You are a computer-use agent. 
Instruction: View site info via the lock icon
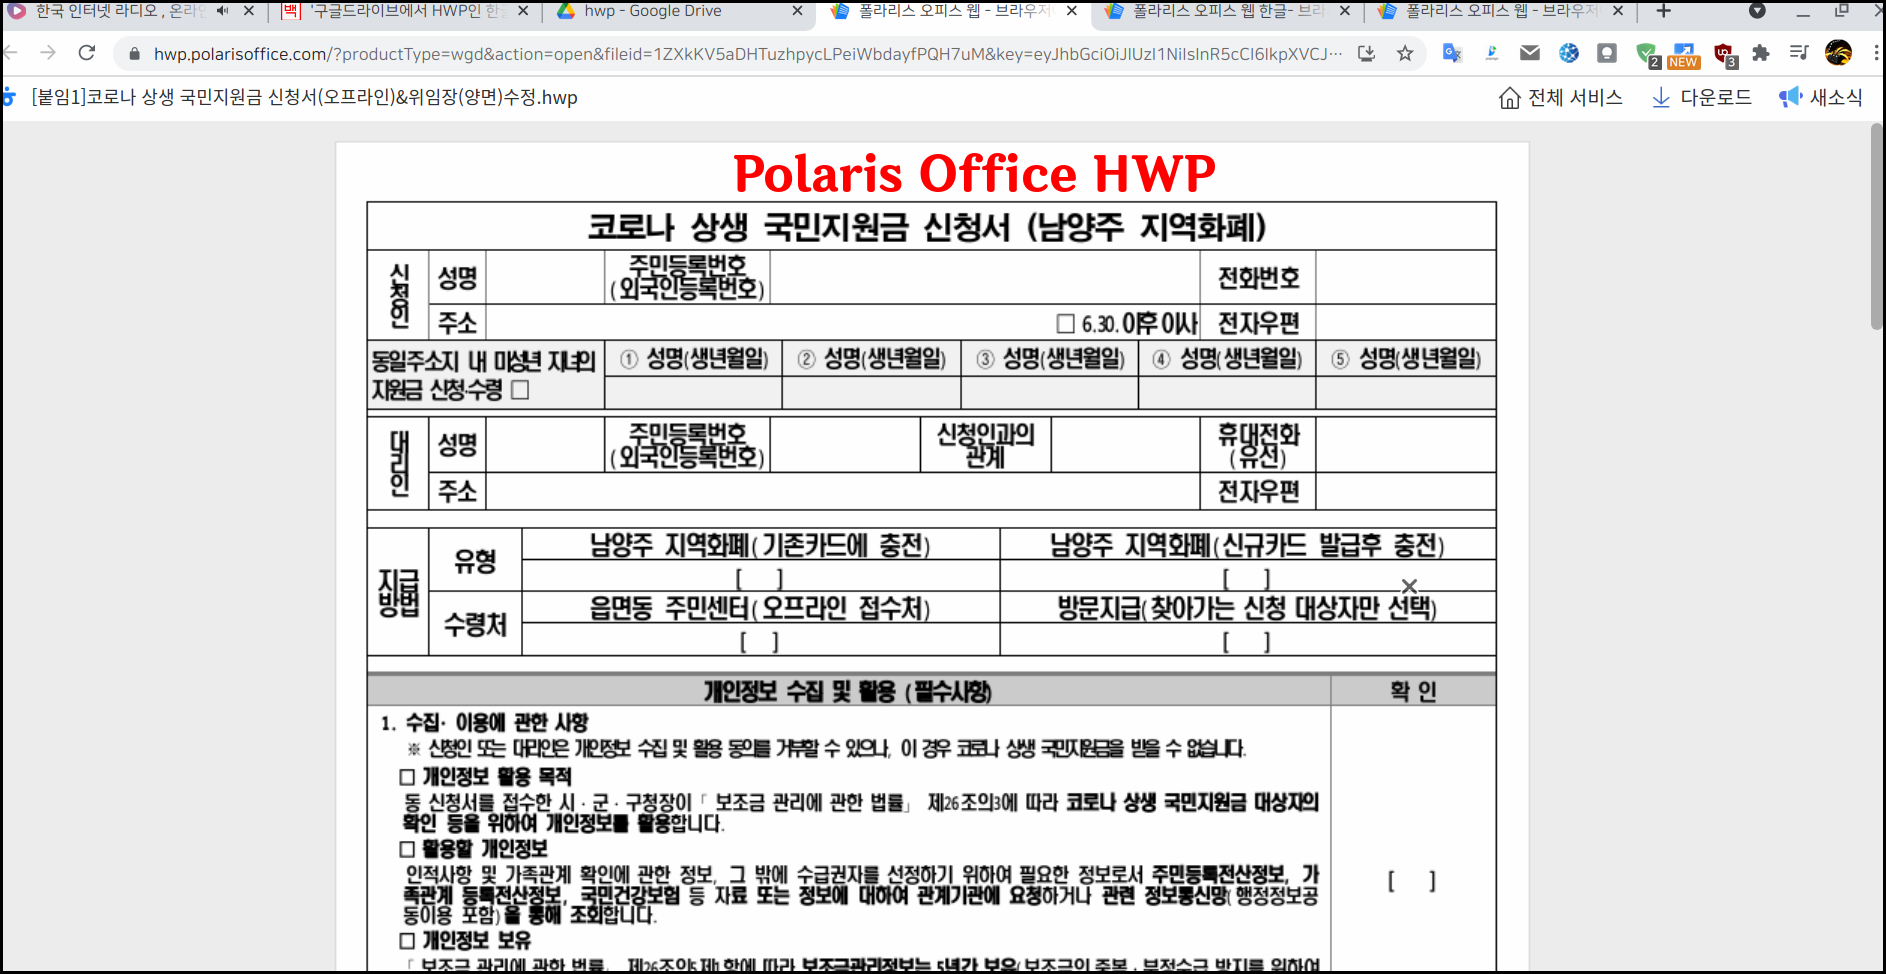tap(134, 54)
